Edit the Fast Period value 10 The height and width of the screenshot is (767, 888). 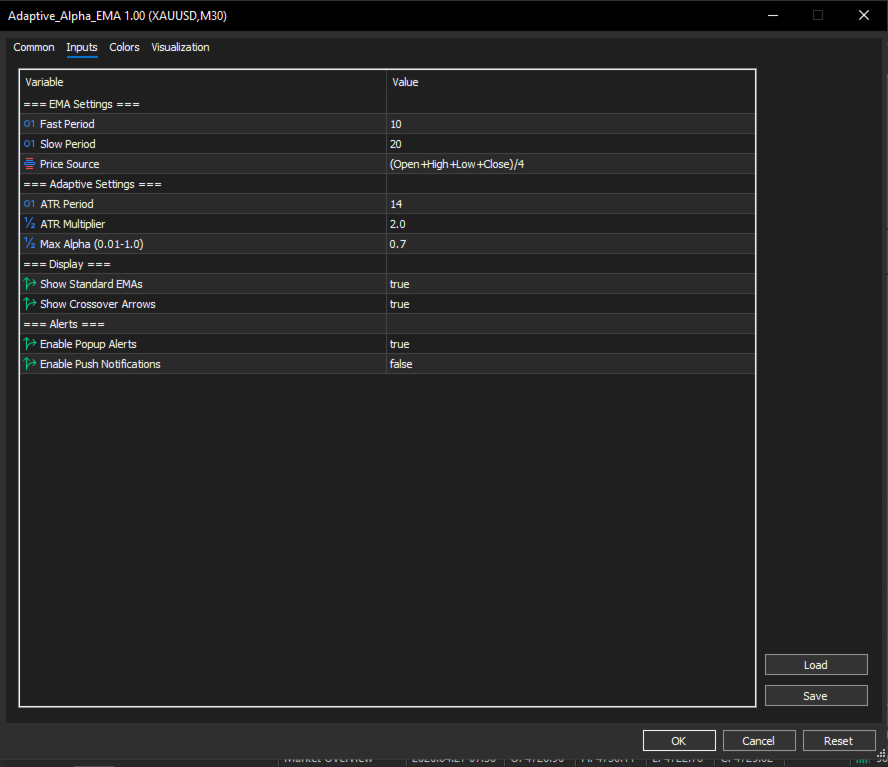tap(571, 124)
